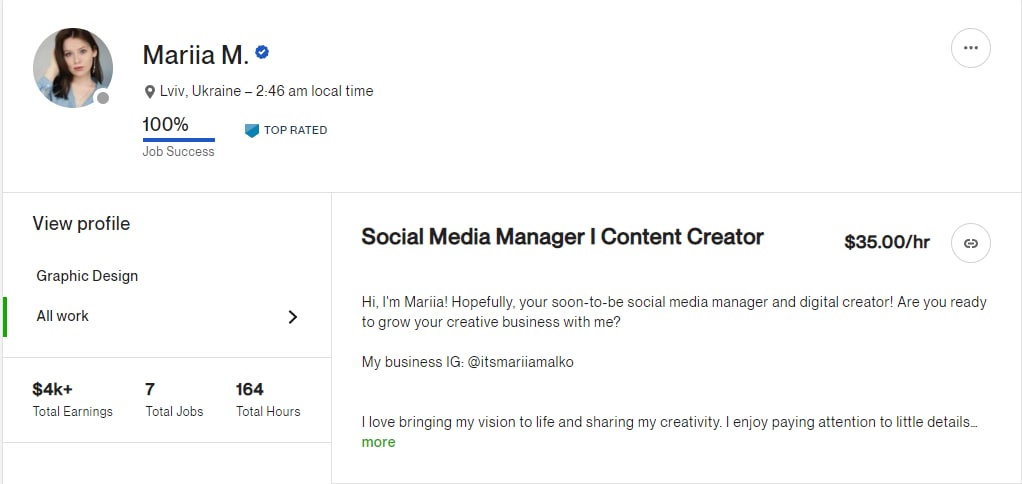Click the Top Rated shield badge icon
This screenshot has height=484, width=1022.
[252, 130]
